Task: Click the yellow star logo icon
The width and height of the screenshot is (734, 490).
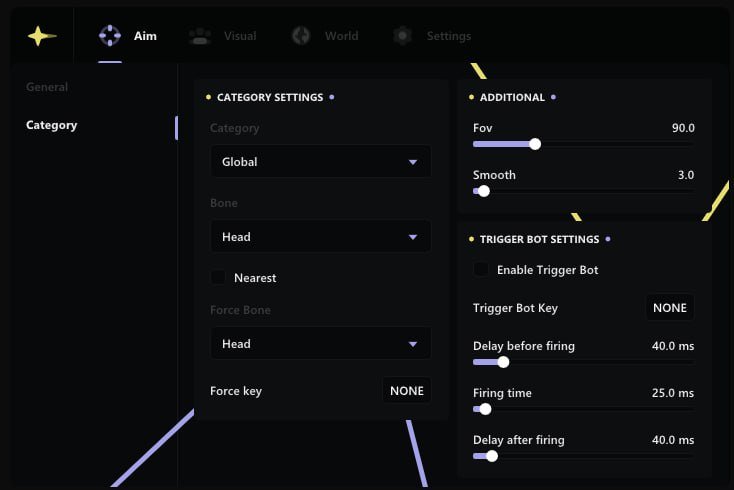Action: tap(41, 36)
